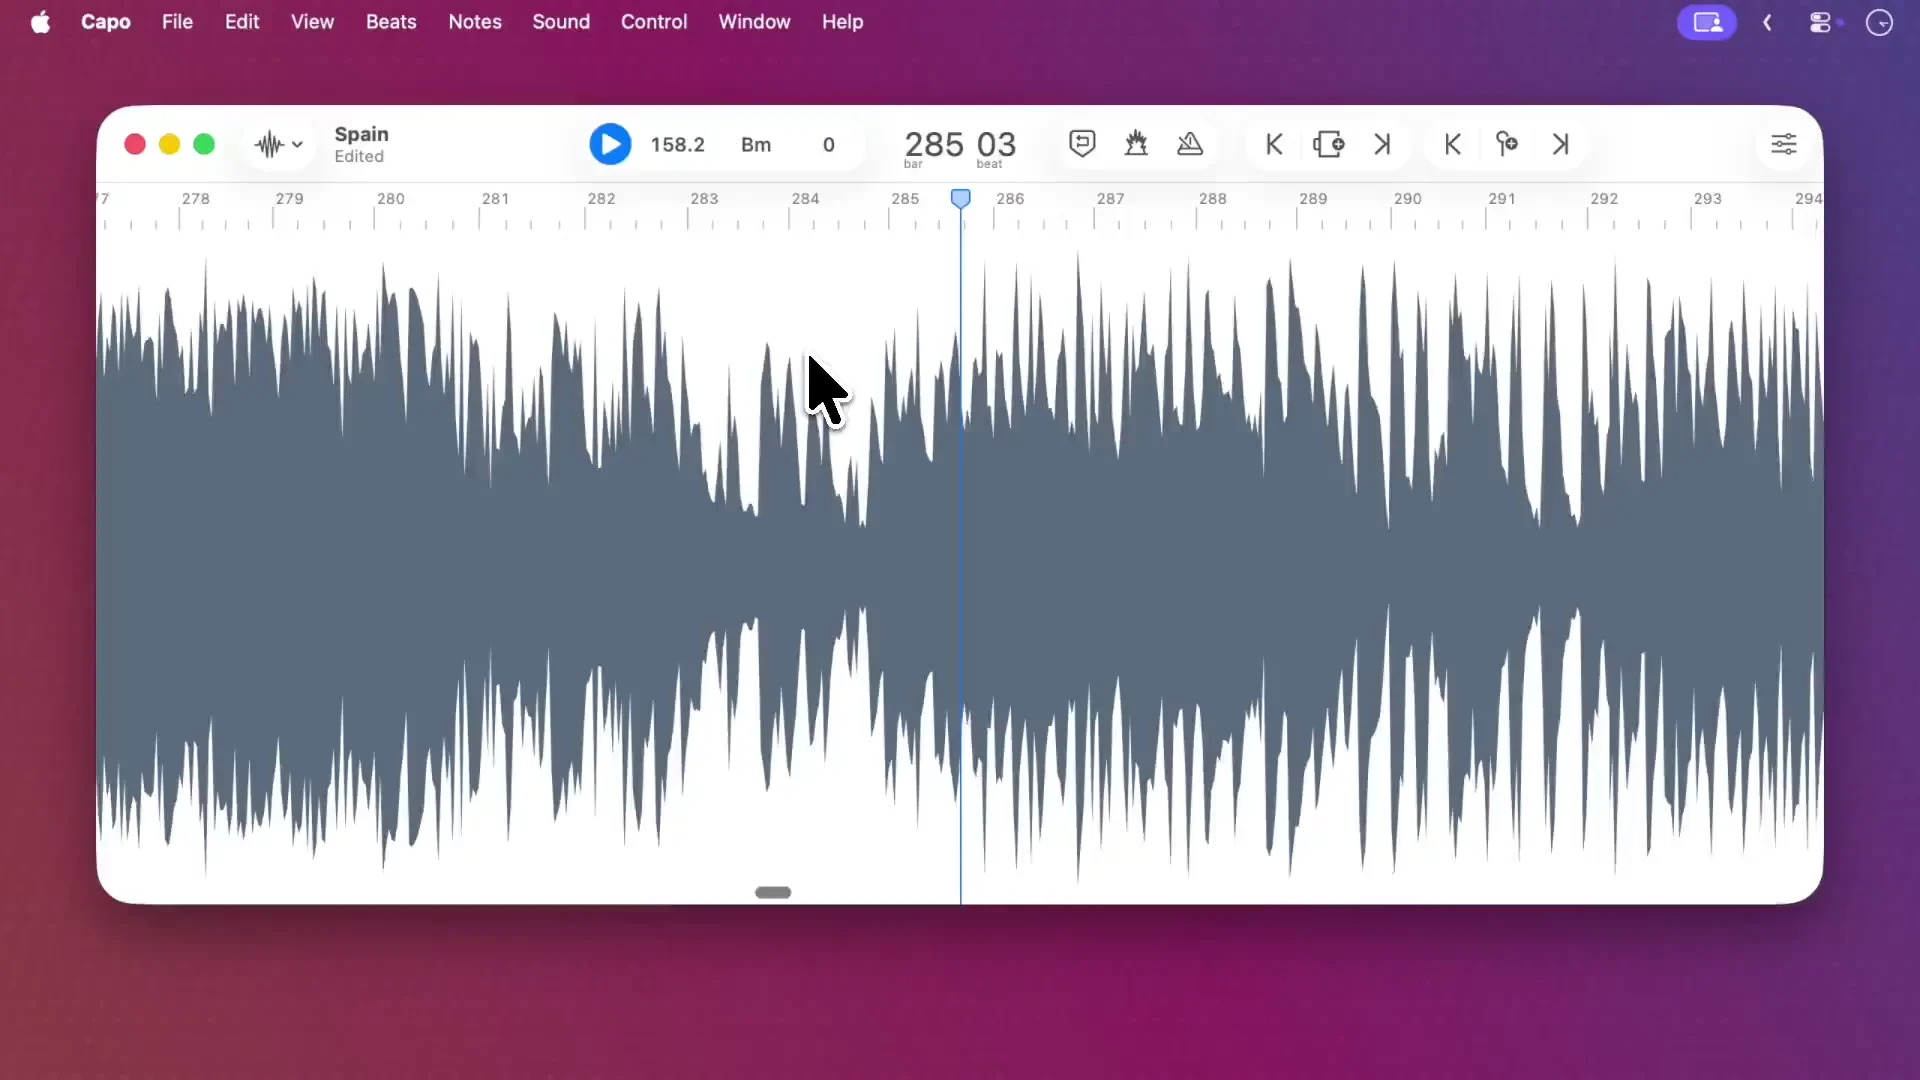This screenshot has width=1920, height=1080.
Task: Click bar 292 on the ruler
Action: point(1604,198)
